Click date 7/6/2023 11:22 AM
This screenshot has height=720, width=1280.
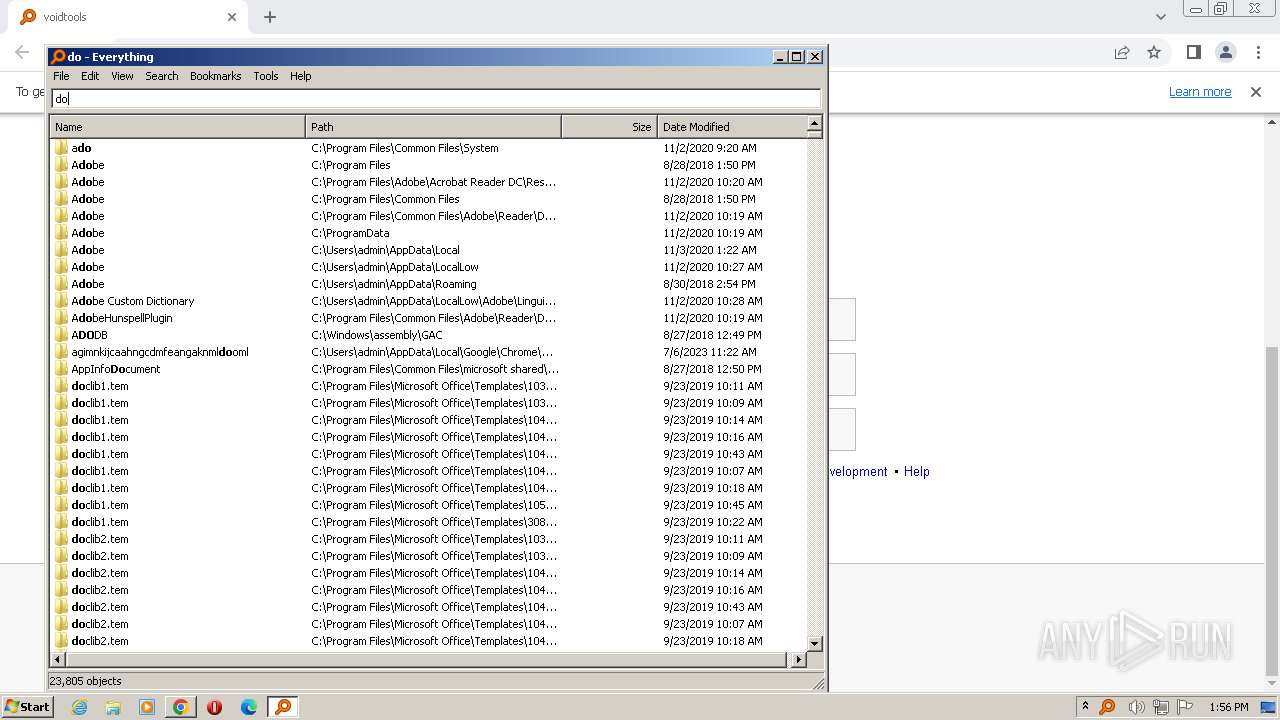coord(710,352)
